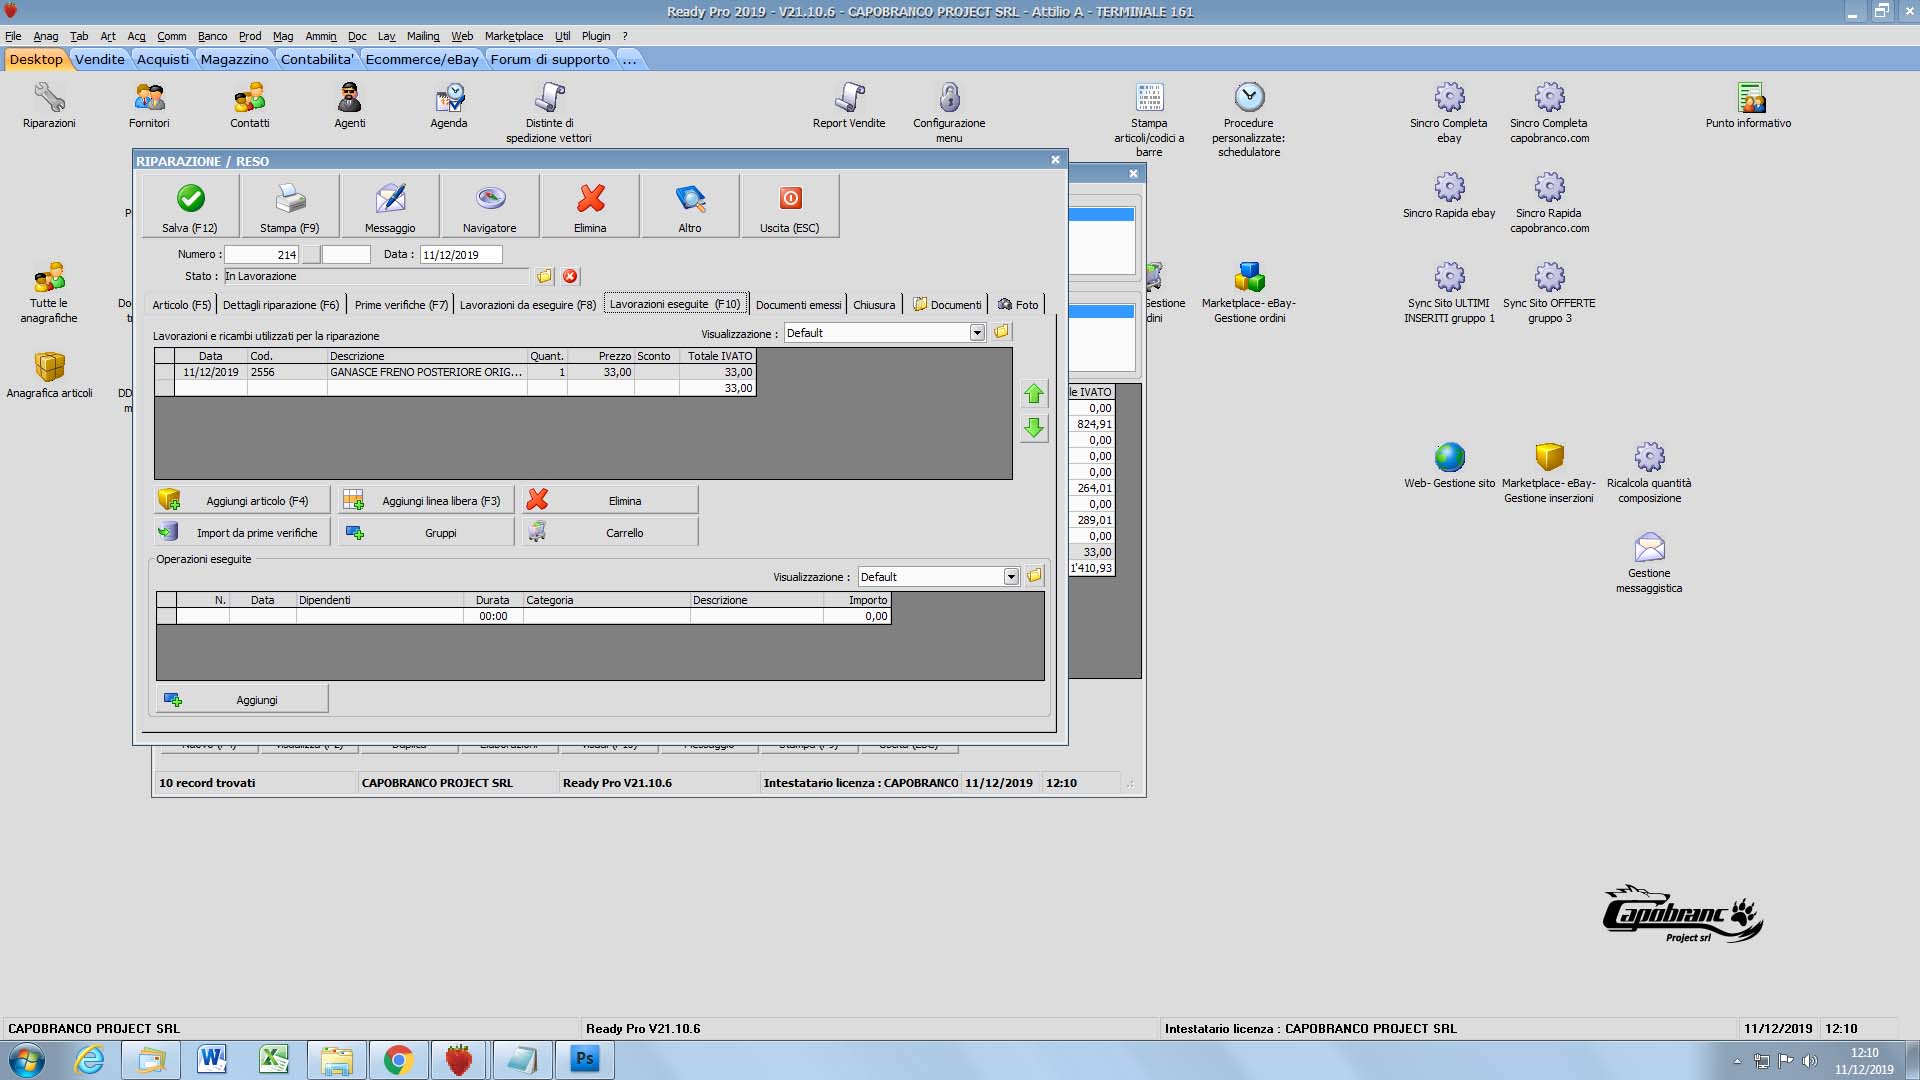Switch to Articolo (F5) tab
Image resolution: width=1920 pixels, height=1080 pixels.
pos(182,304)
